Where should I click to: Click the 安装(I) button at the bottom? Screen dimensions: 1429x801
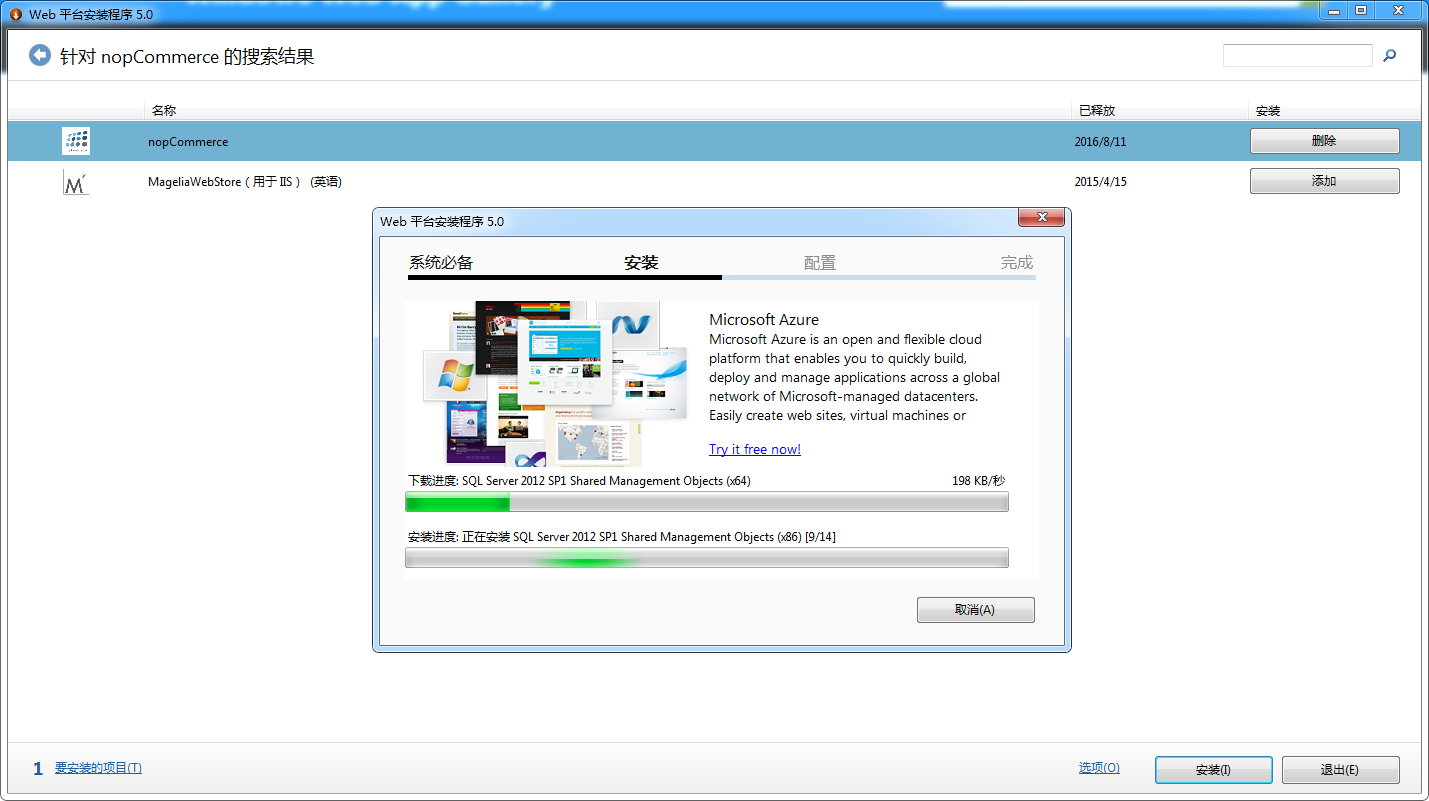tap(1213, 770)
